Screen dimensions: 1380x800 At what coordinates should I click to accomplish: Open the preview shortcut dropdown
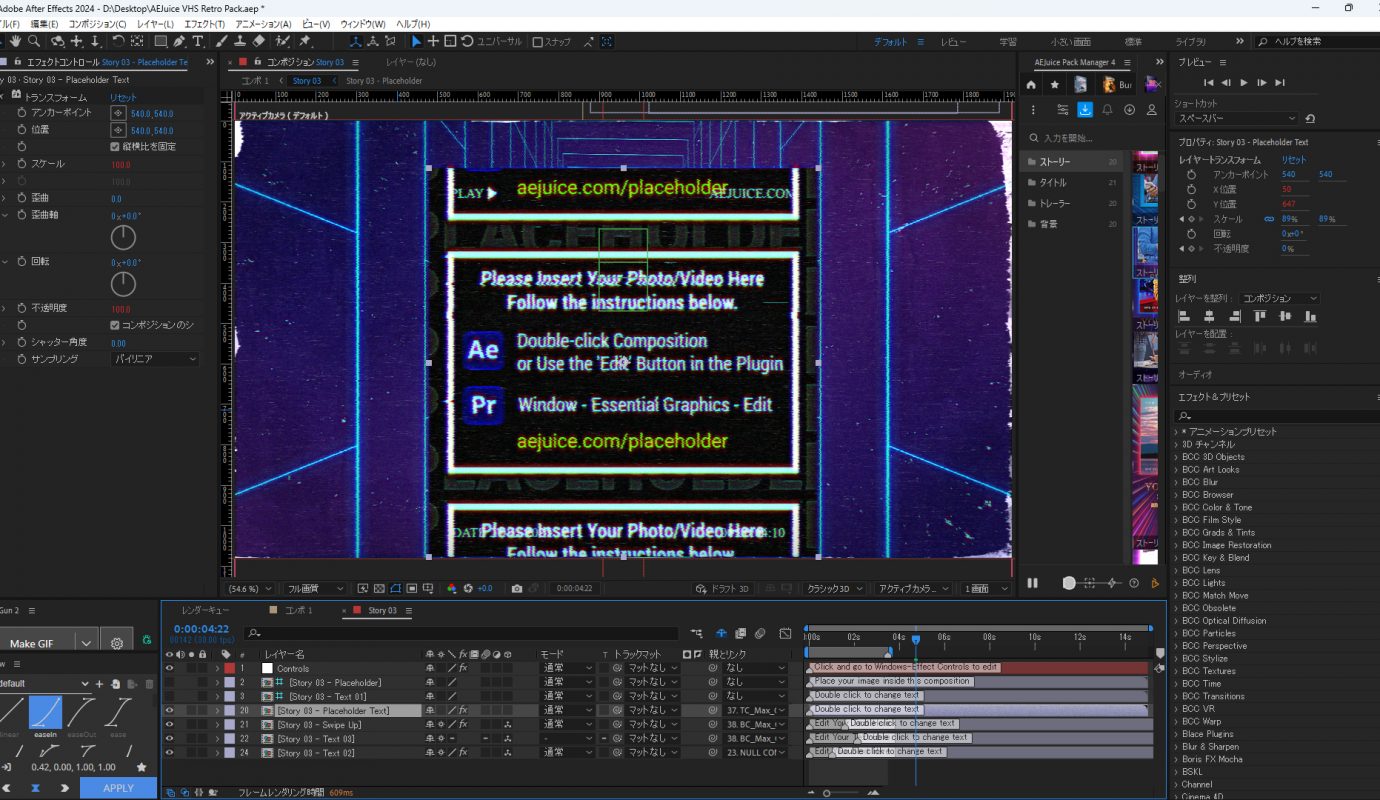(x=1236, y=118)
